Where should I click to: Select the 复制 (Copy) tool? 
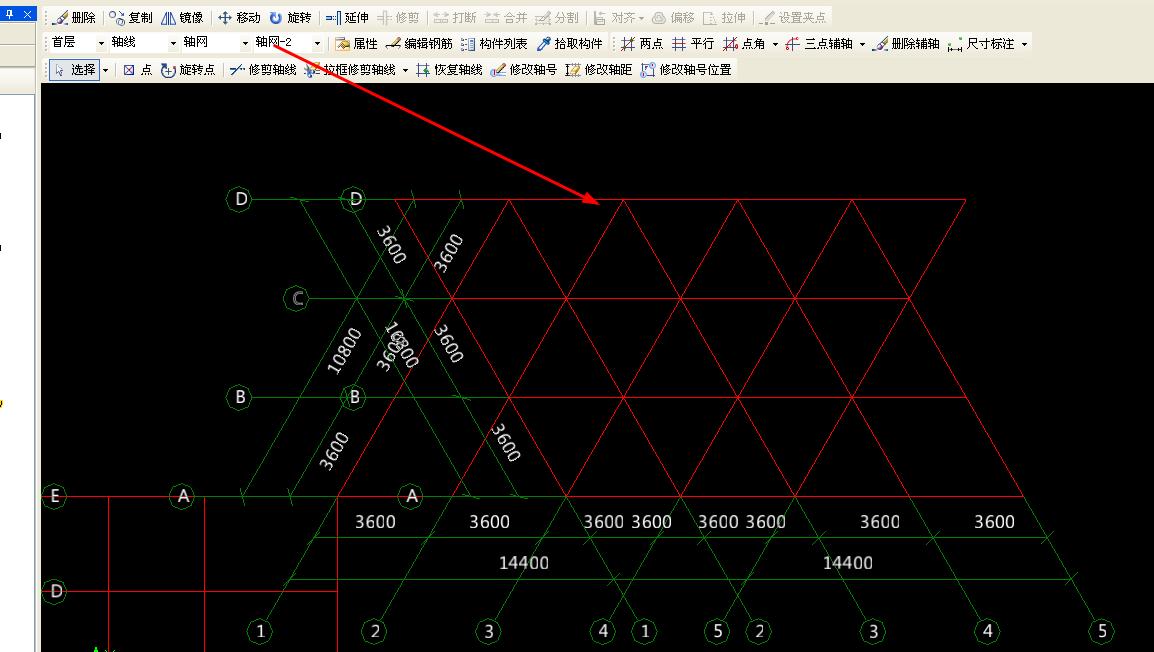click(x=131, y=17)
